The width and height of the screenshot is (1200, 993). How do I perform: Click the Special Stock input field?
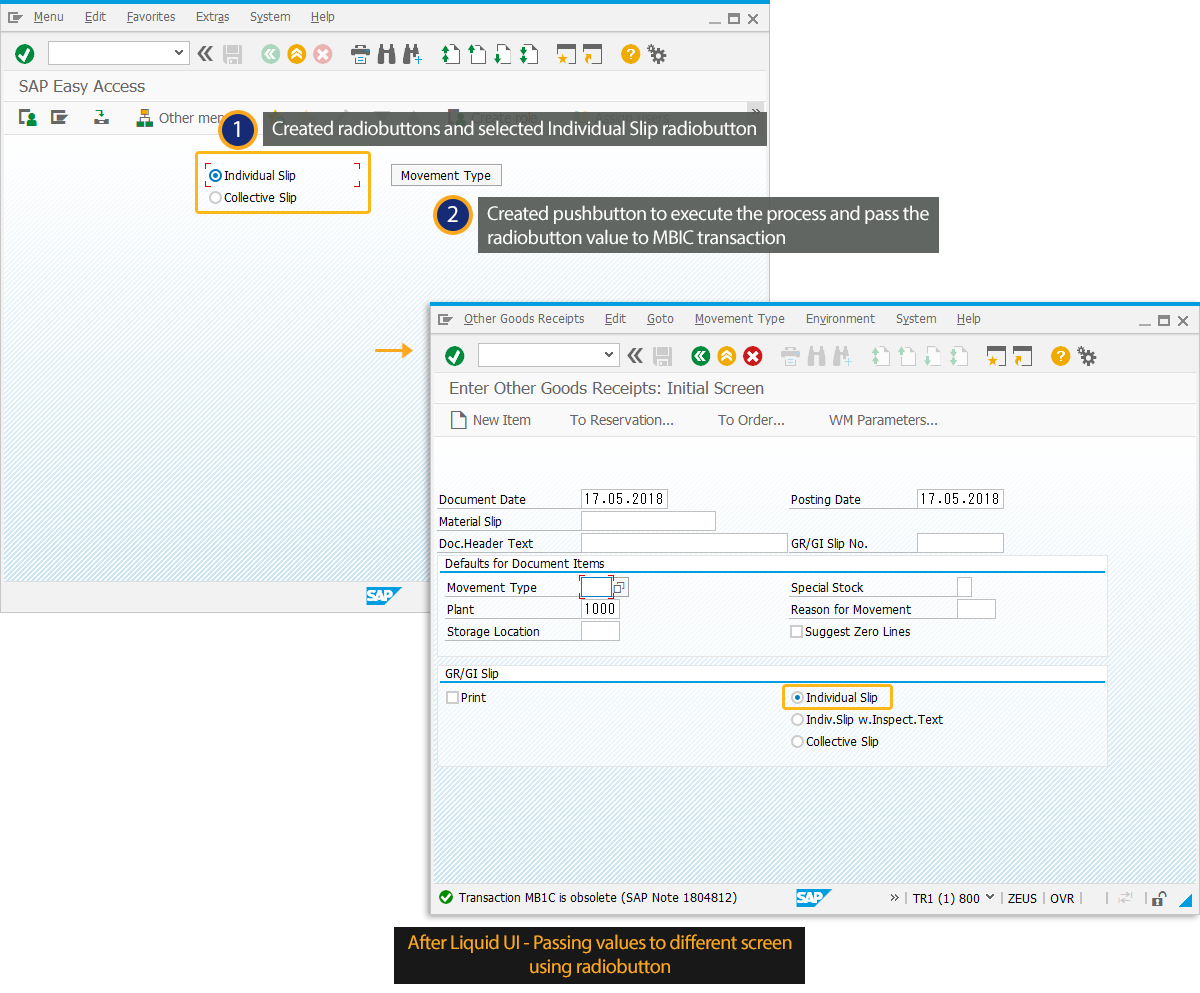(x=964, y=587)
